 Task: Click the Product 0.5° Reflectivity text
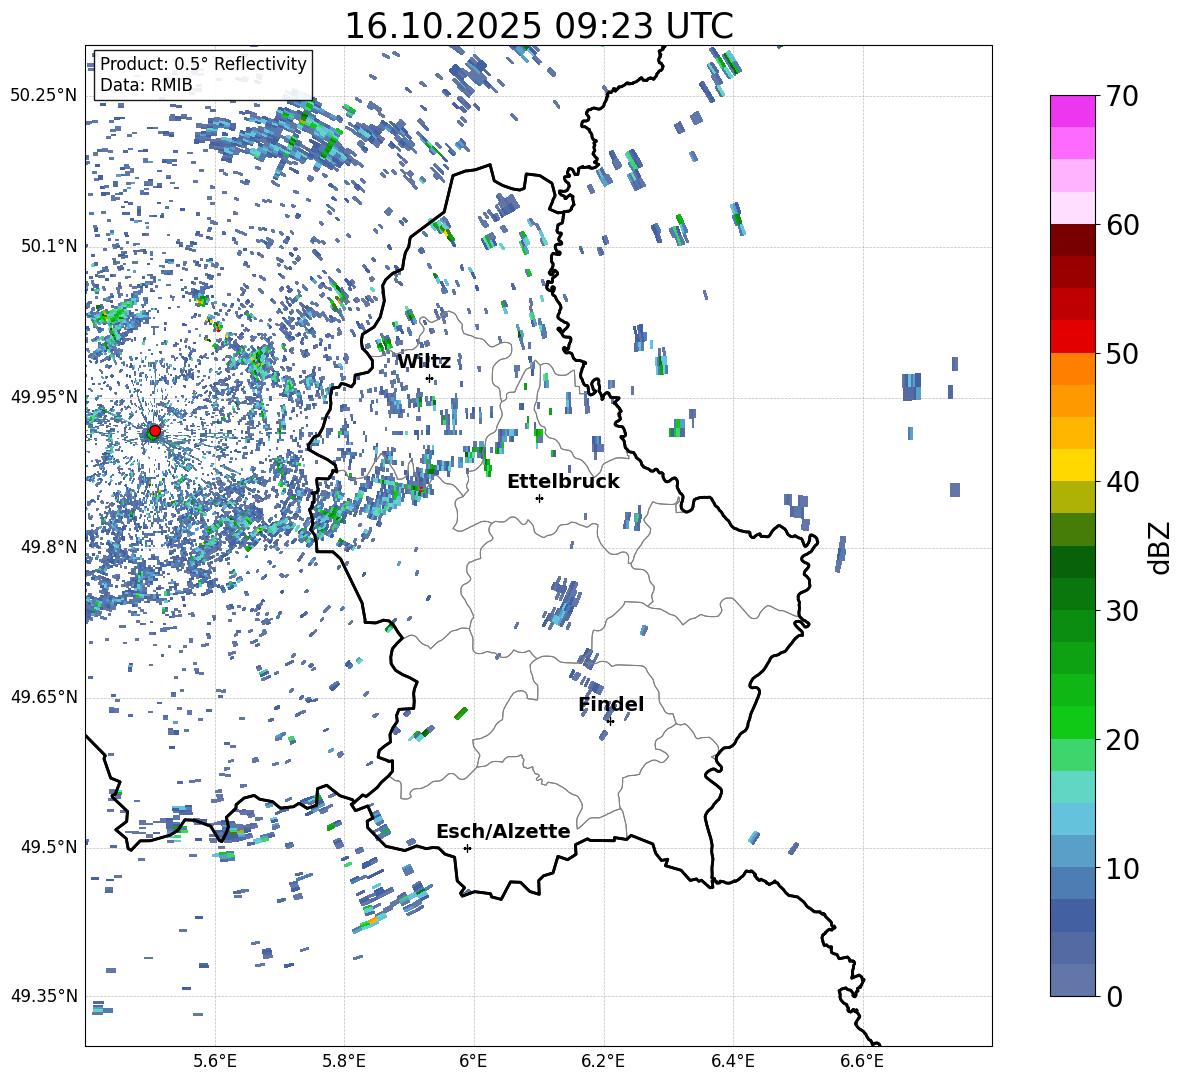(x=203, y=64)
